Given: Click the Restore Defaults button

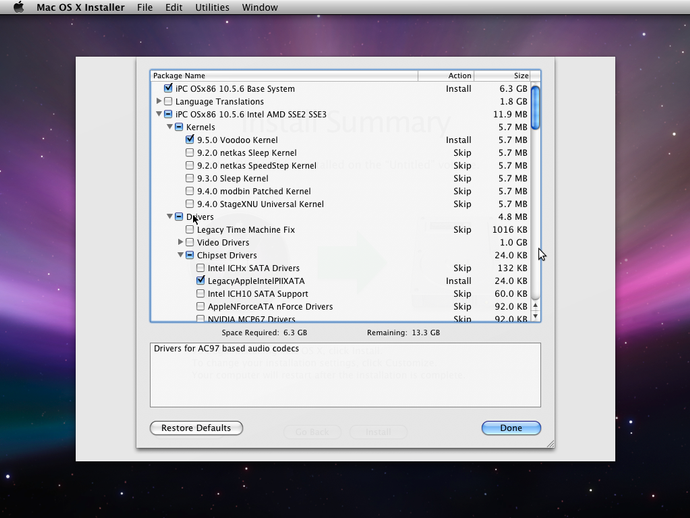Looking at the screenshot, I should click(x=196, y=428).
